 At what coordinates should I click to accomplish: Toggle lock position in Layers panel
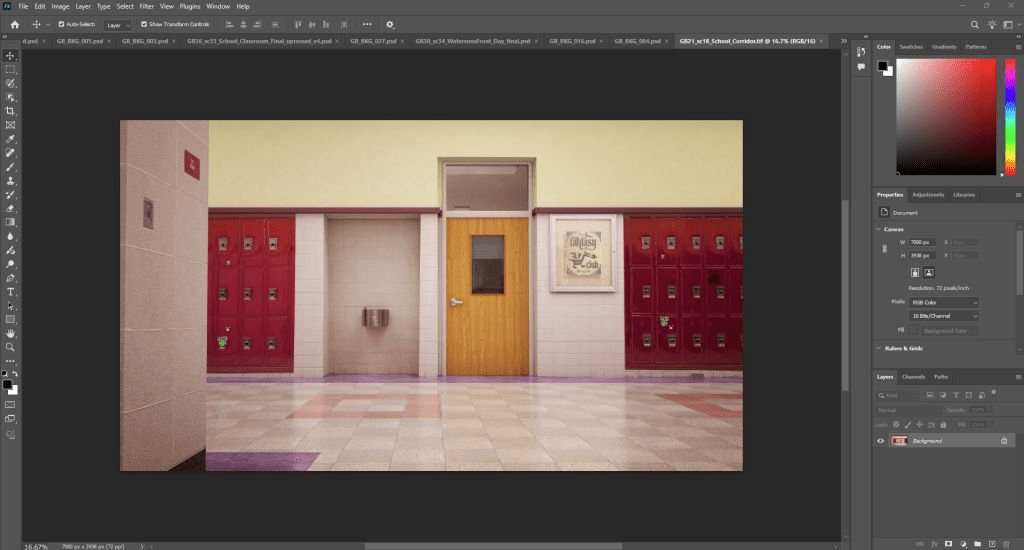click(920, 425)
